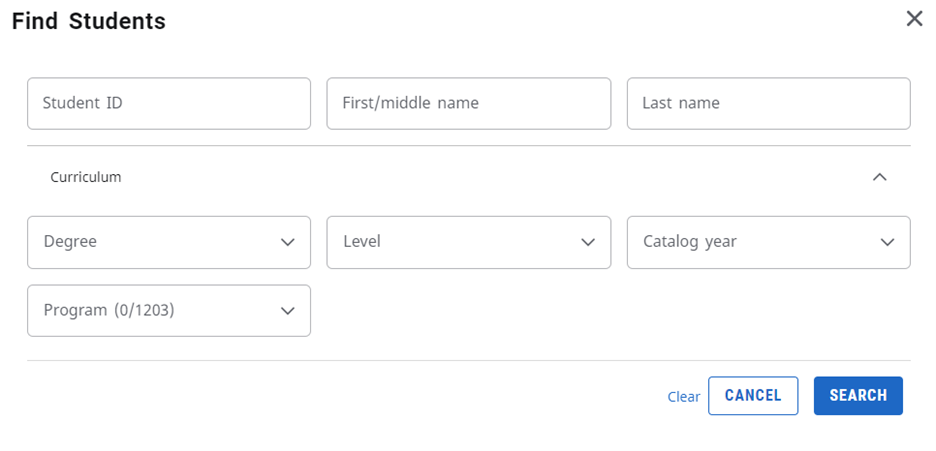The width and height of the screenshot is (936, 451).
Task: Focus the Student ID field
Action: tap(168, 103)
